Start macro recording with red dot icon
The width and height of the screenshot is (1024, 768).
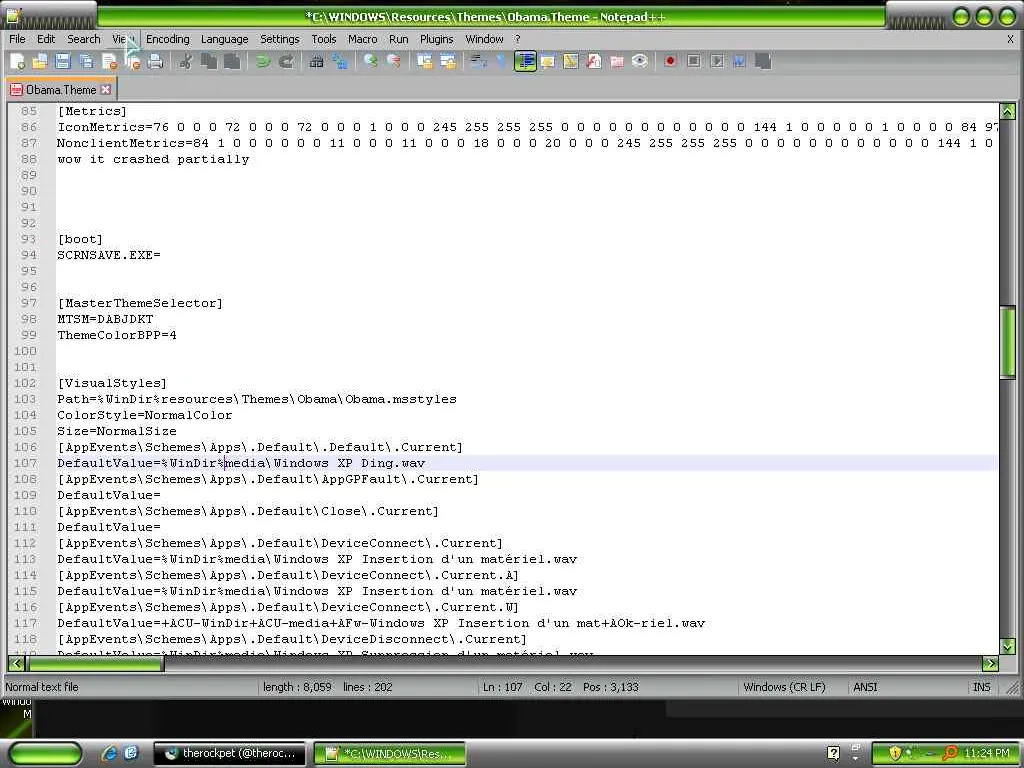pos(670,61)
